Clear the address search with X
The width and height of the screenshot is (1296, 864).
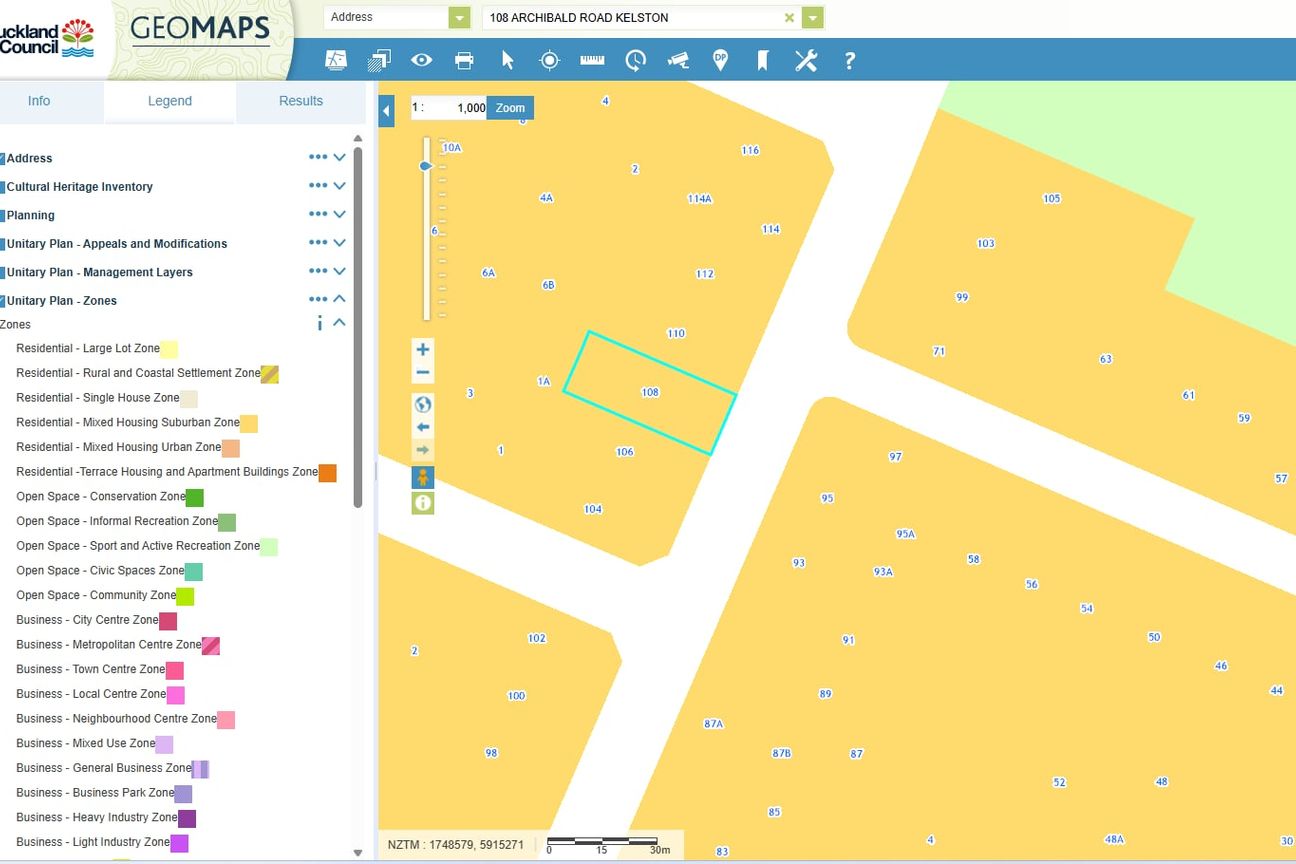pyautogui.click(x=789, y=17)
